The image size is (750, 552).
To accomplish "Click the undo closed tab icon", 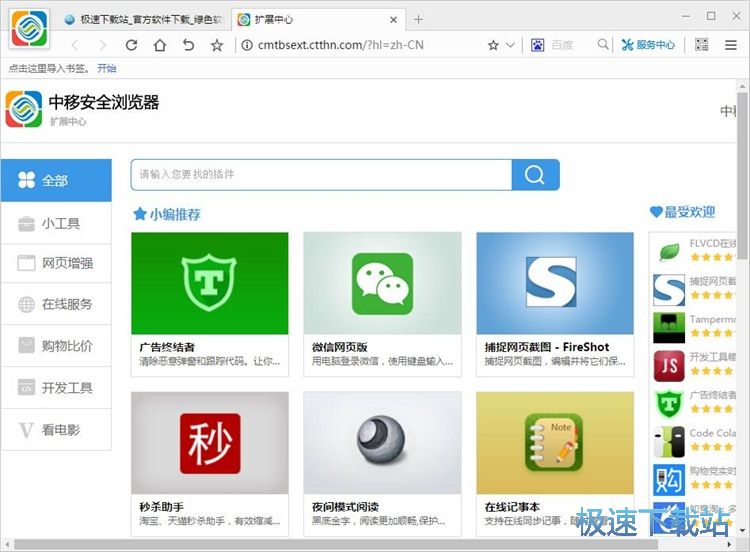I will pyautogui.click(x=188, y=45).
